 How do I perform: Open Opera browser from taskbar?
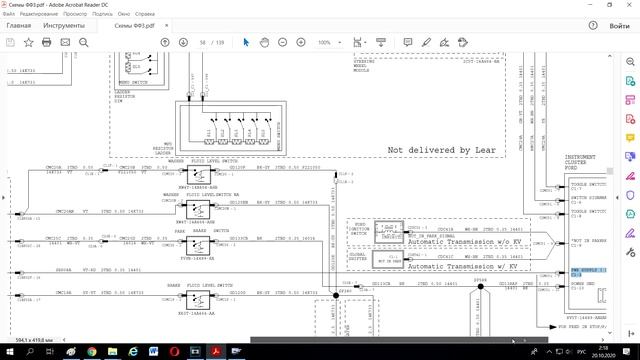174,351
